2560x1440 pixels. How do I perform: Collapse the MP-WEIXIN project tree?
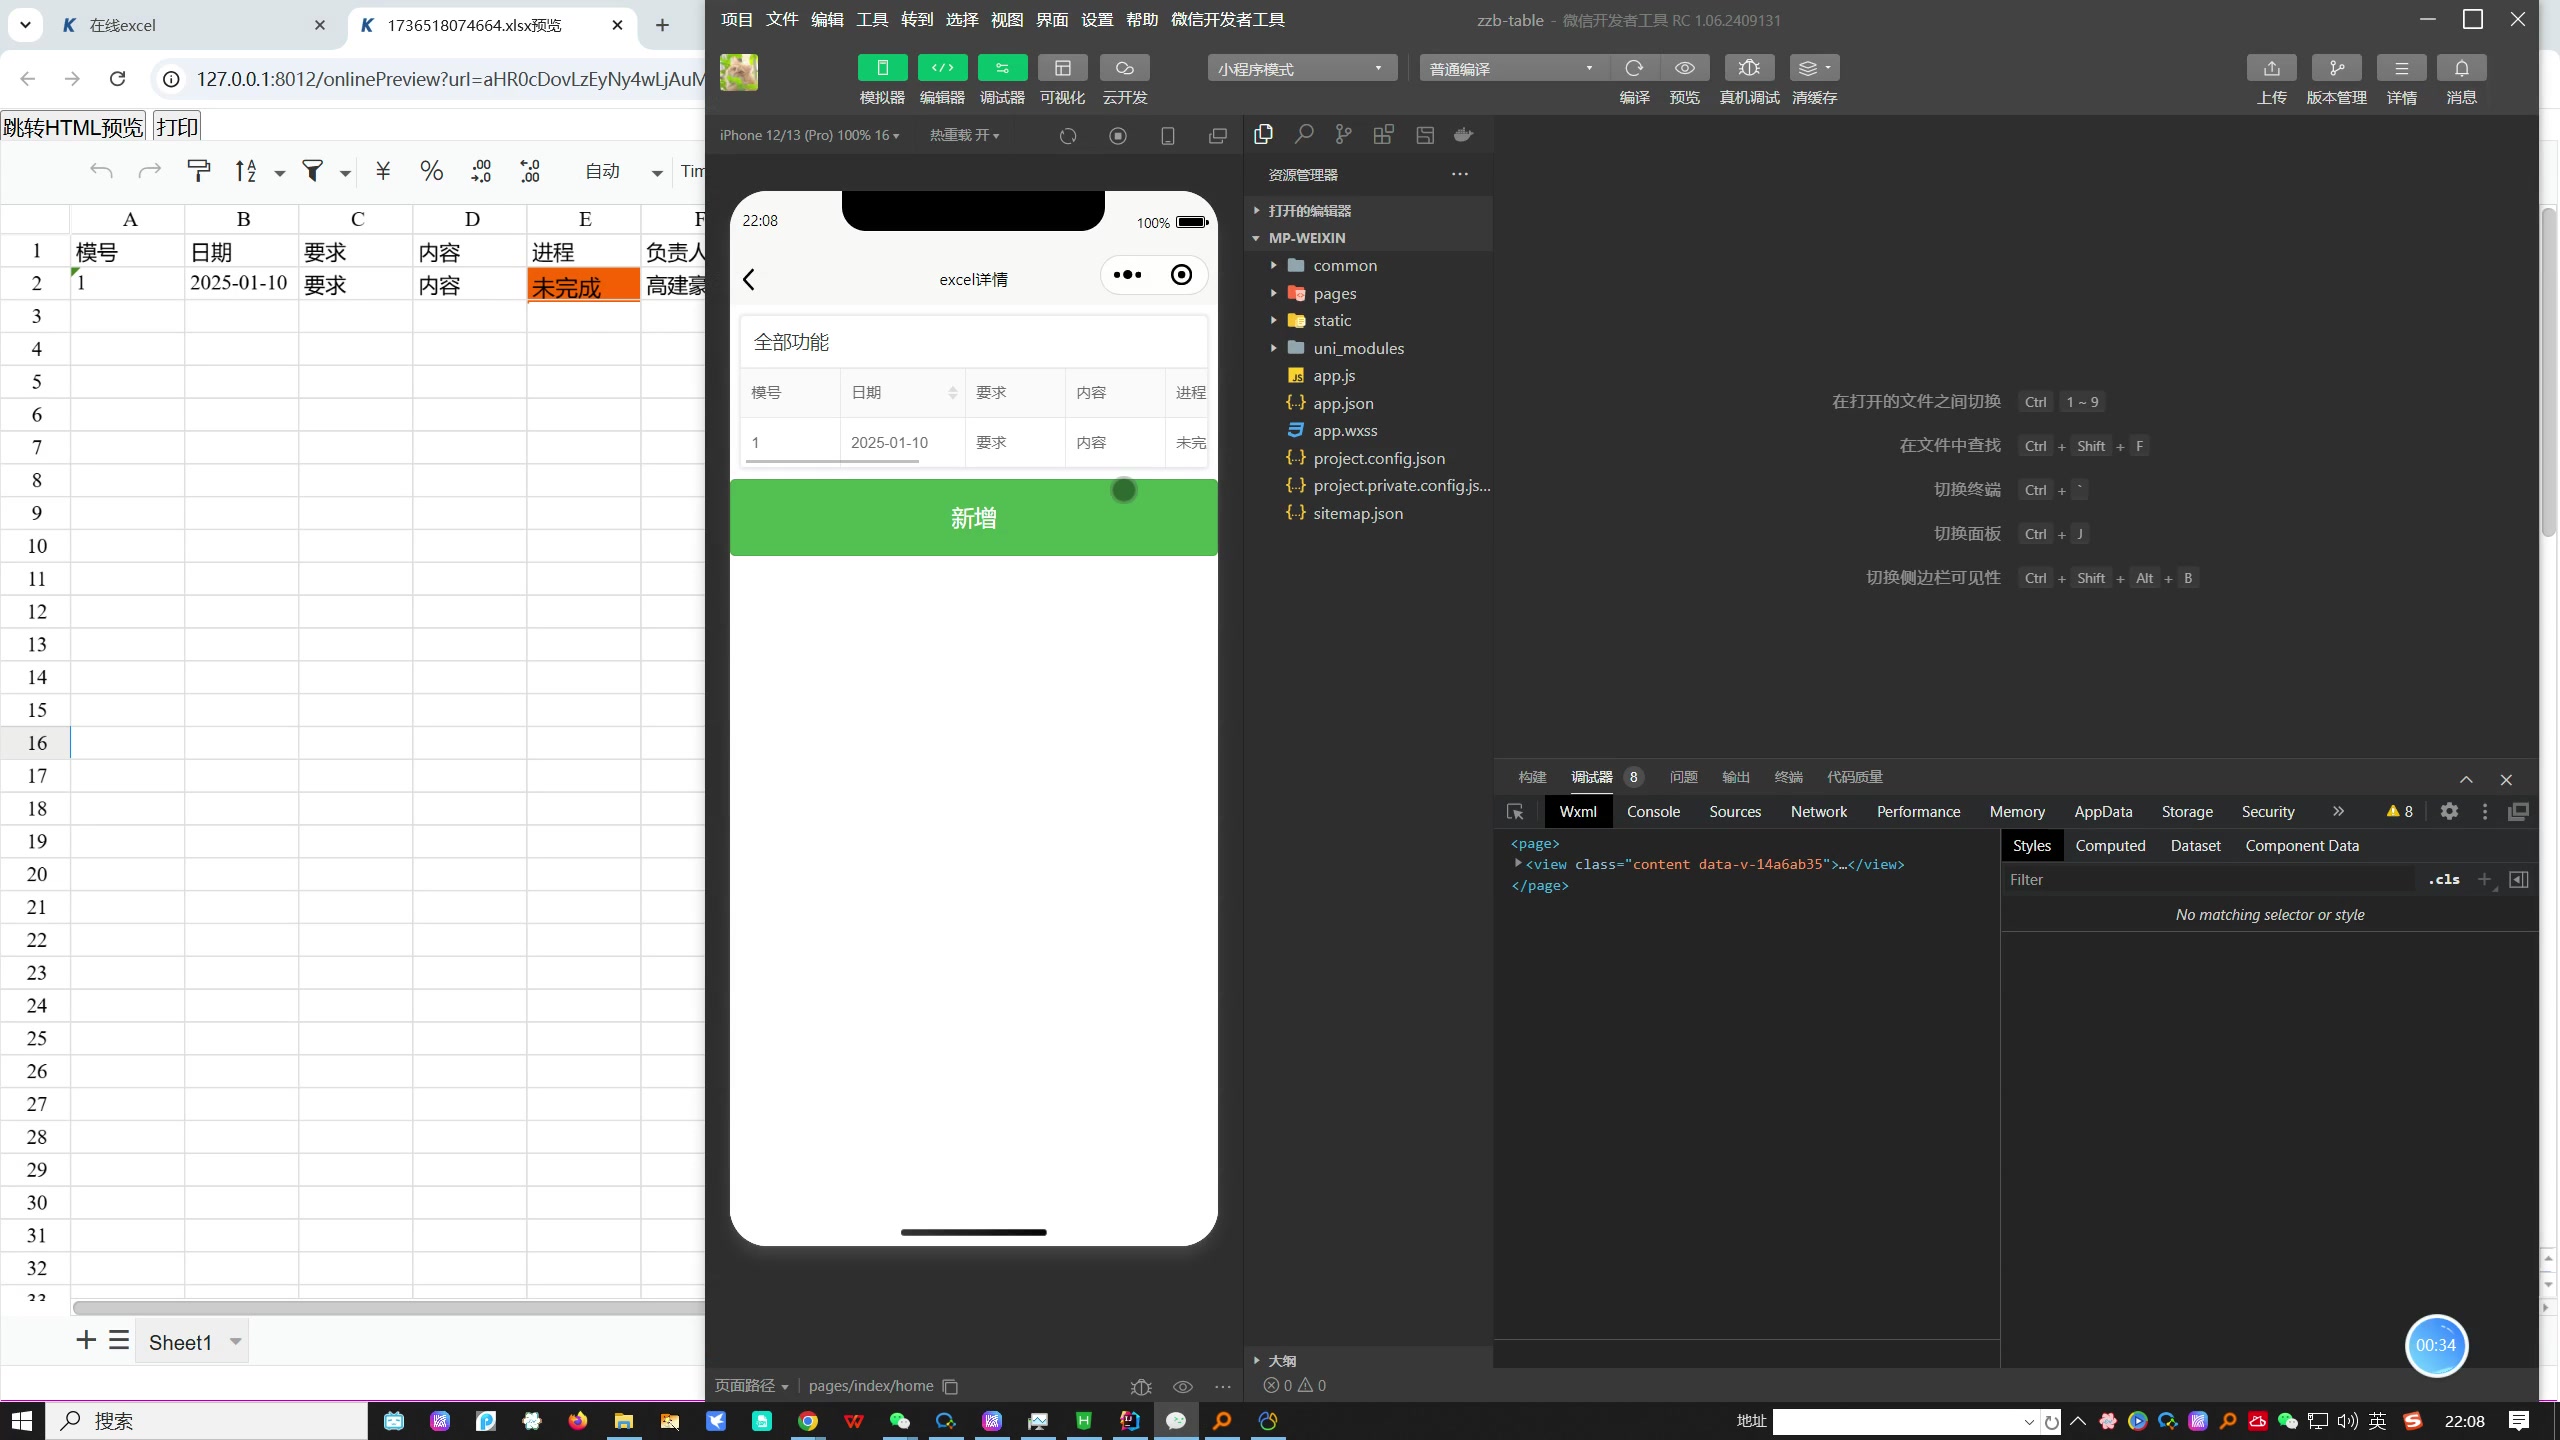coord(1369,238)
